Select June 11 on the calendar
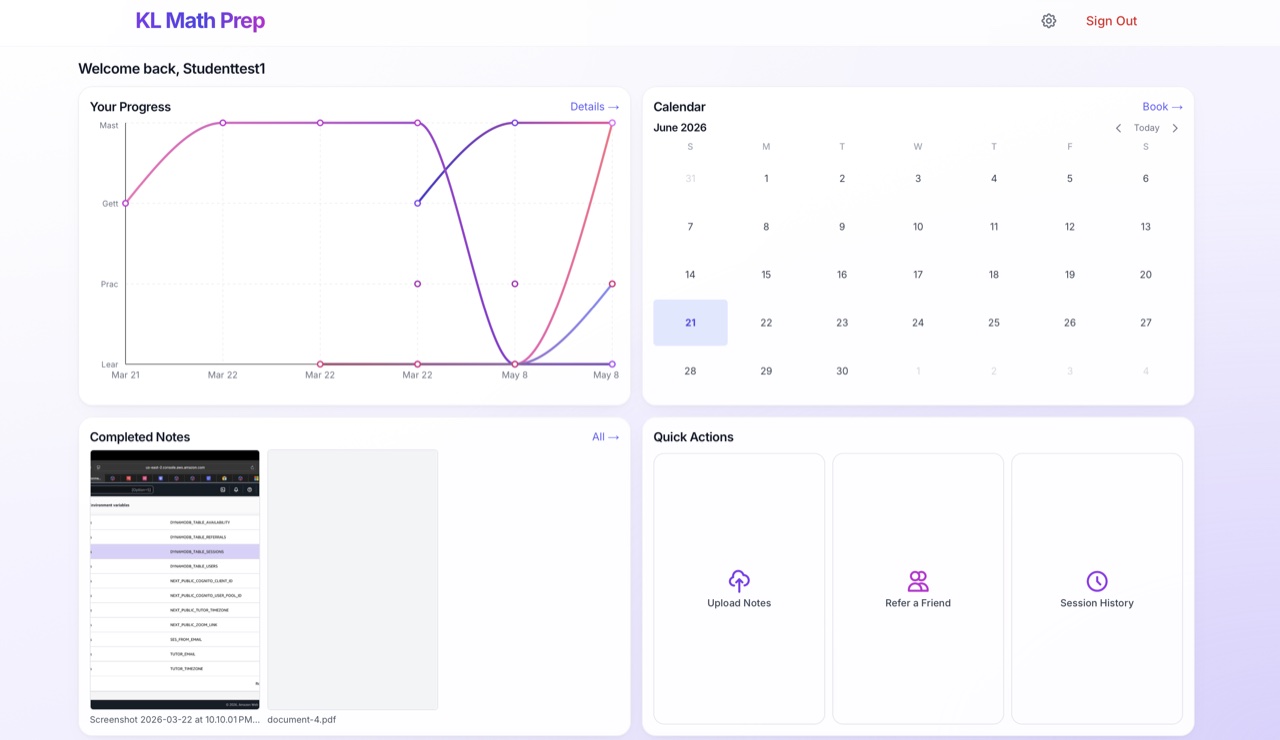1280x740 pixels. tap(994, 227)
